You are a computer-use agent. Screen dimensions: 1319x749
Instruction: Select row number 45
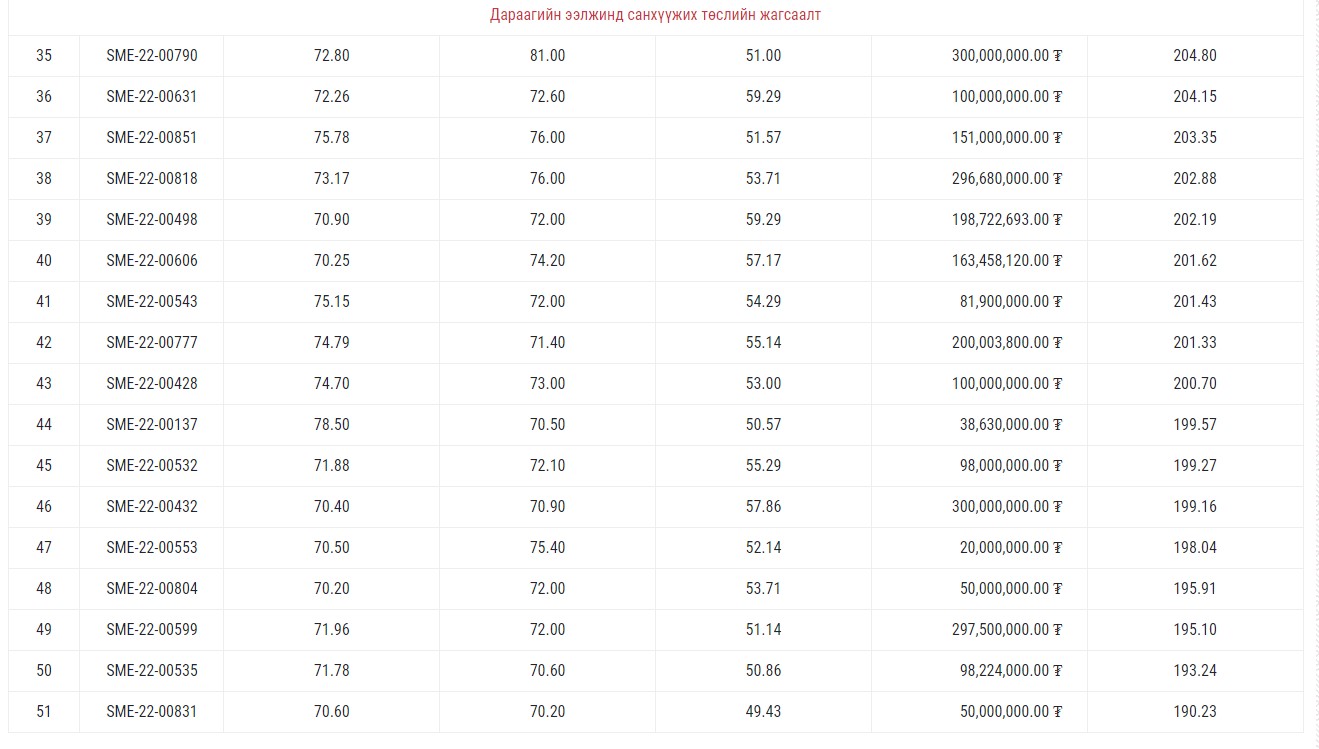pos(44,466)
